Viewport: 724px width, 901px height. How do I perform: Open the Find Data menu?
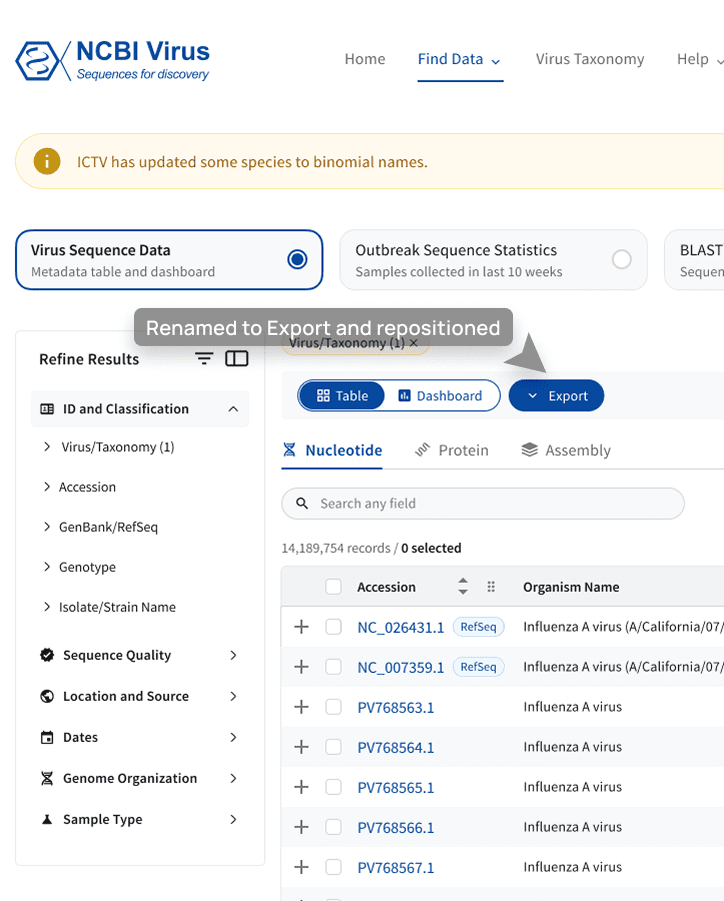click(x=460, y=59)
